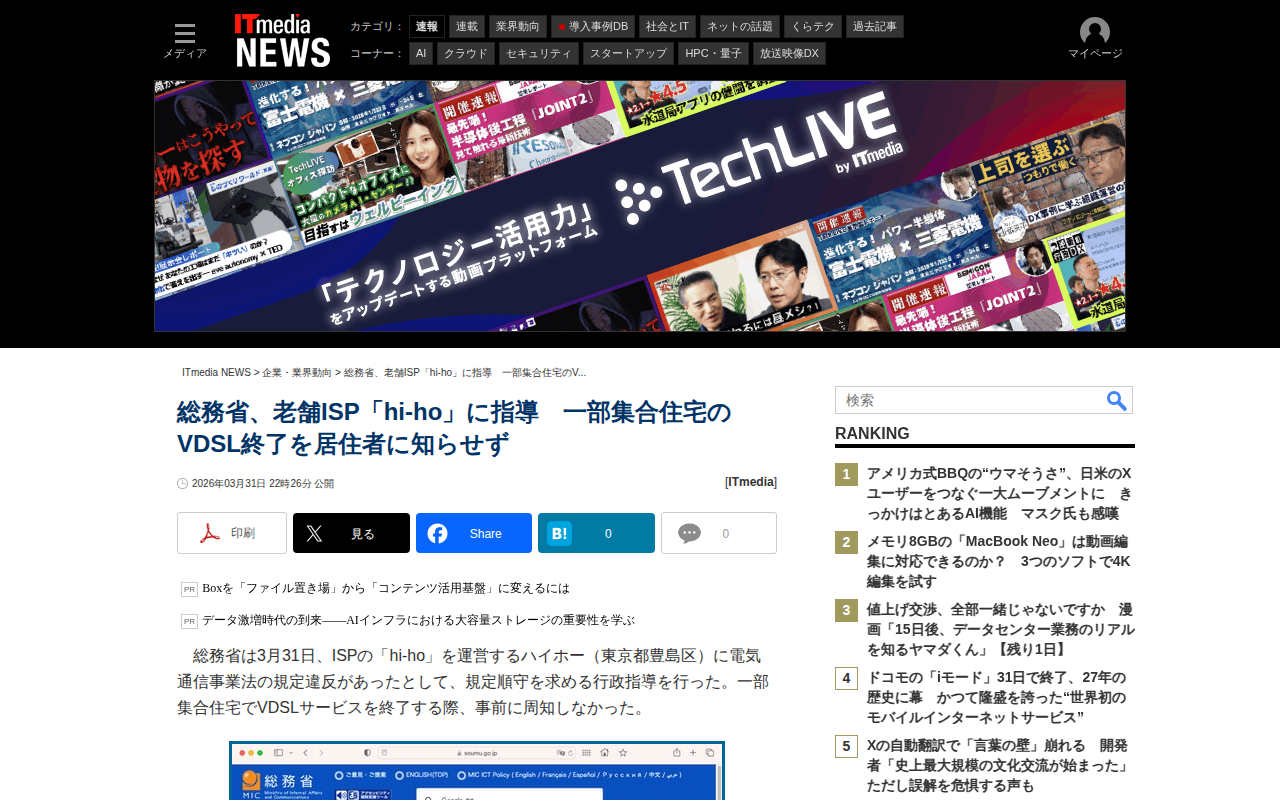Click the [ITmedia] byline link
Viewport: 1280px width, 800px height.
click(x=751, y=482)
